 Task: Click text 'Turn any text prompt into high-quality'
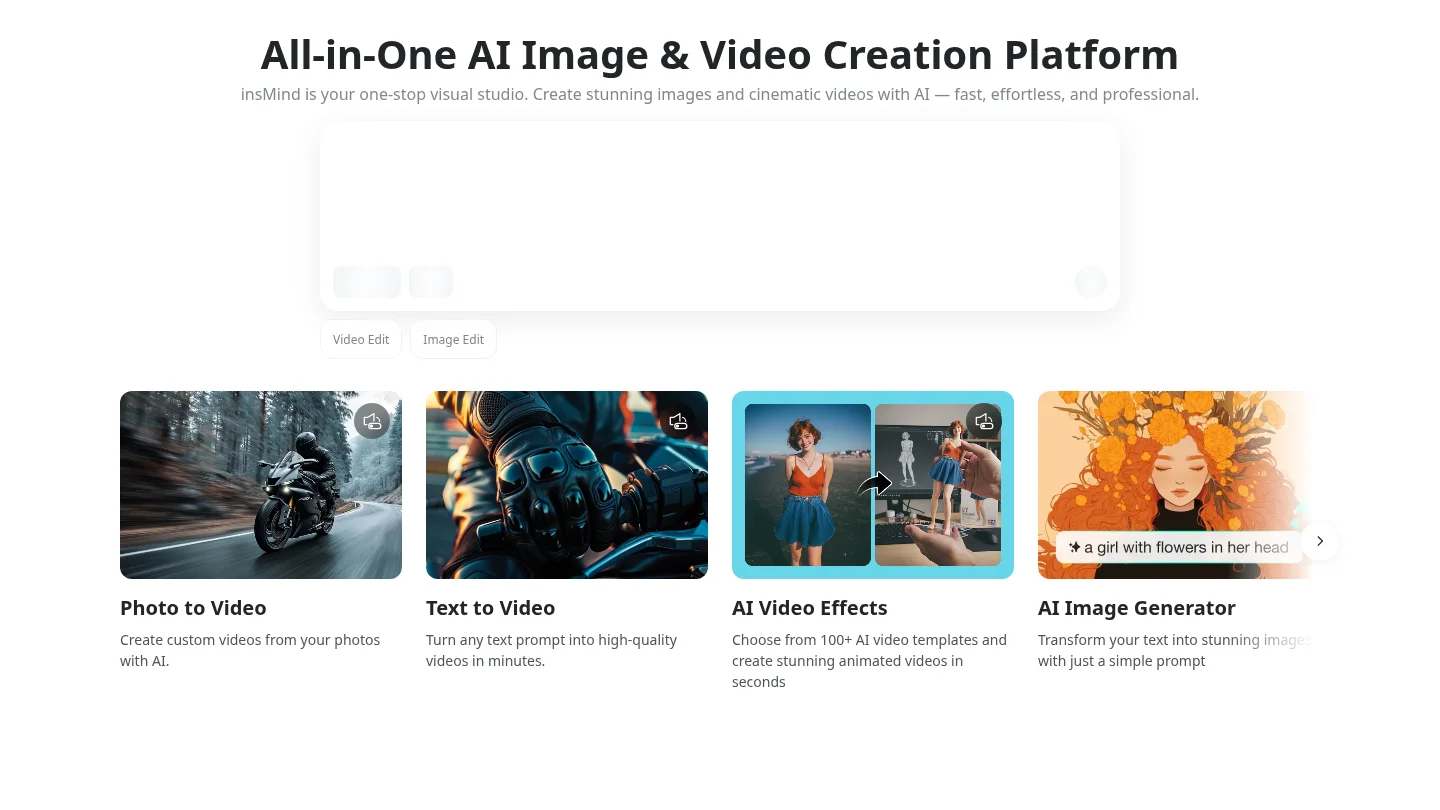[551, 640]
